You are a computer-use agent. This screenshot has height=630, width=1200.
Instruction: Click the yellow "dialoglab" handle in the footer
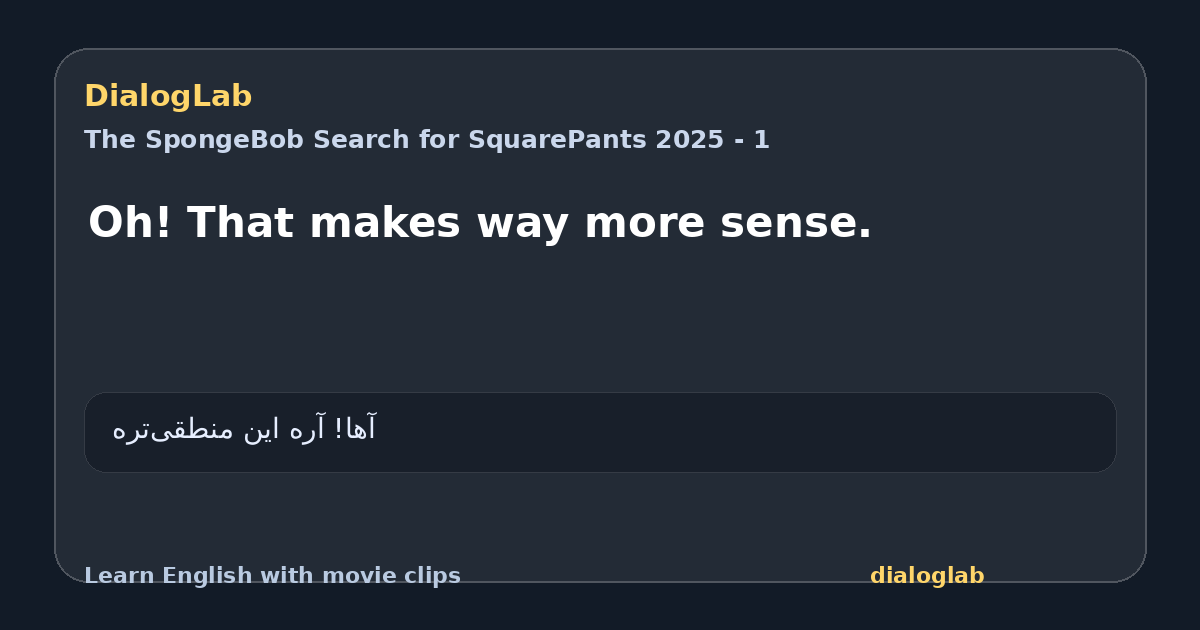point(927,576)
